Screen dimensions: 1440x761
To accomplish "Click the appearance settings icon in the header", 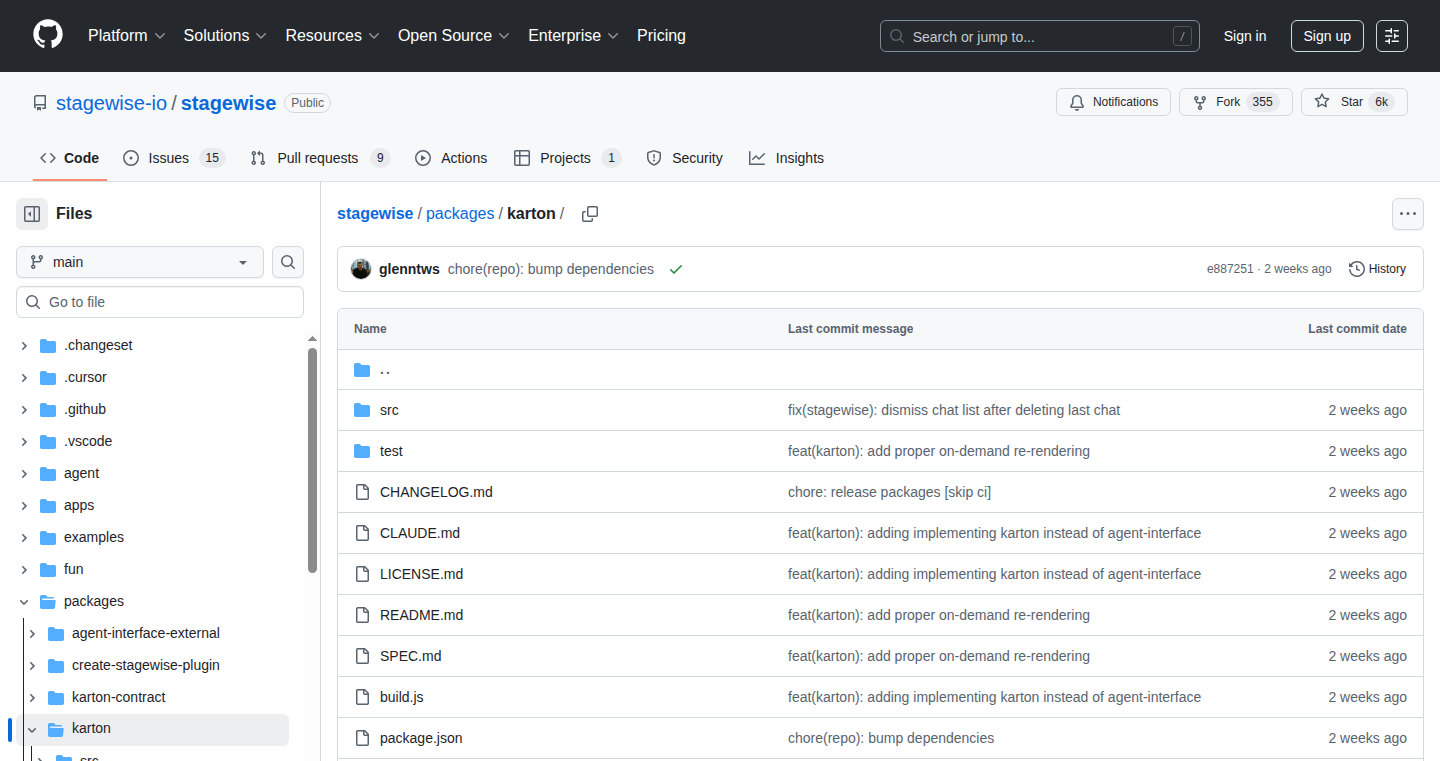I will (x=1392, y=36).
